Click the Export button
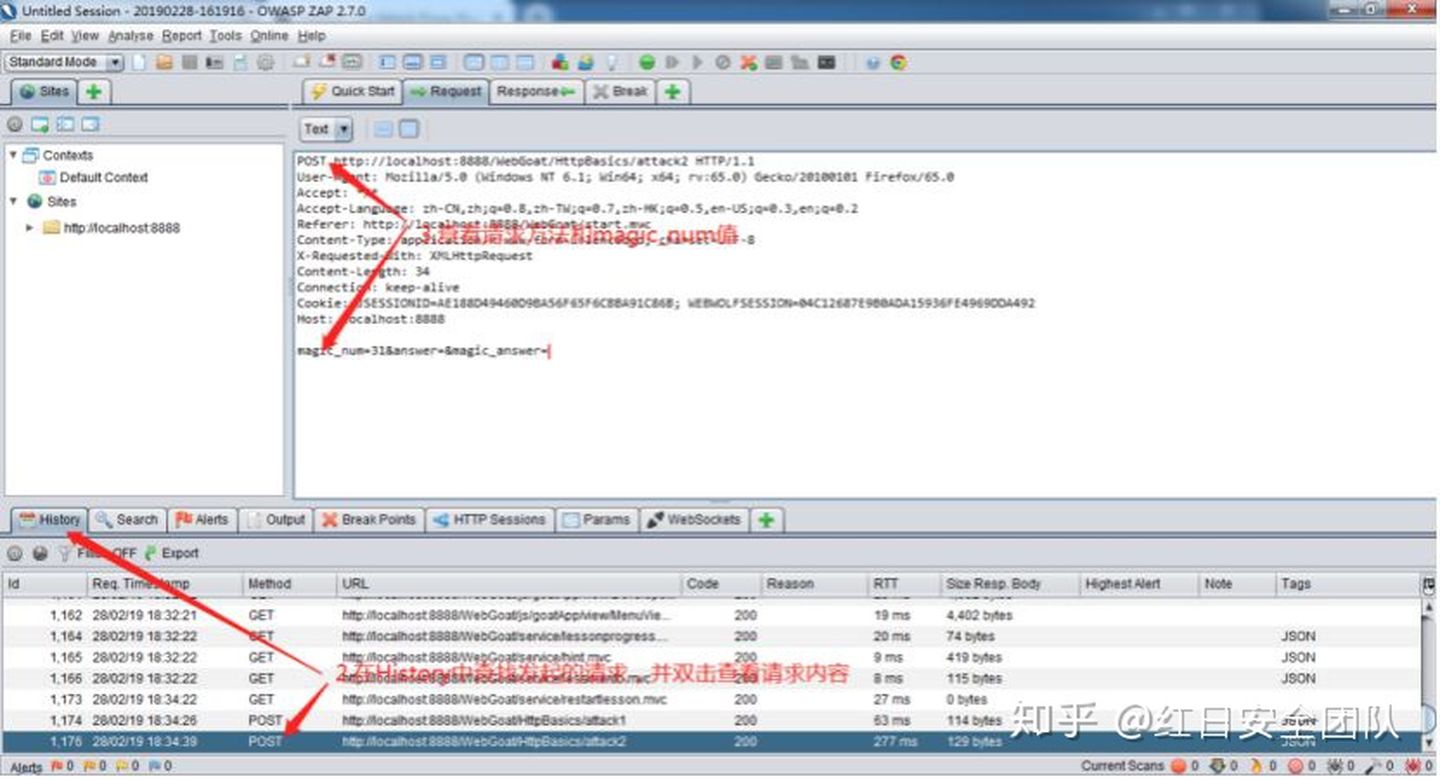 pyautogui.click(x=172, y=553)
